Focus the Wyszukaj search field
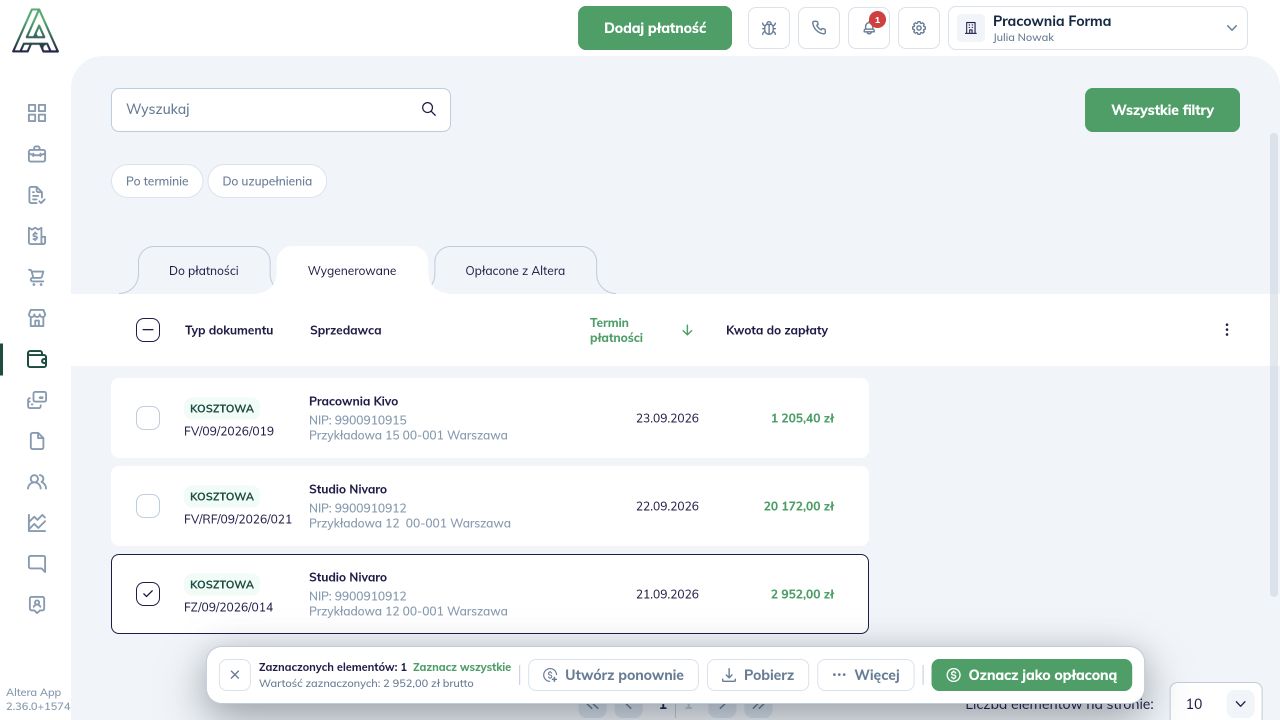Screen dimensions: 1280x720 281,110
